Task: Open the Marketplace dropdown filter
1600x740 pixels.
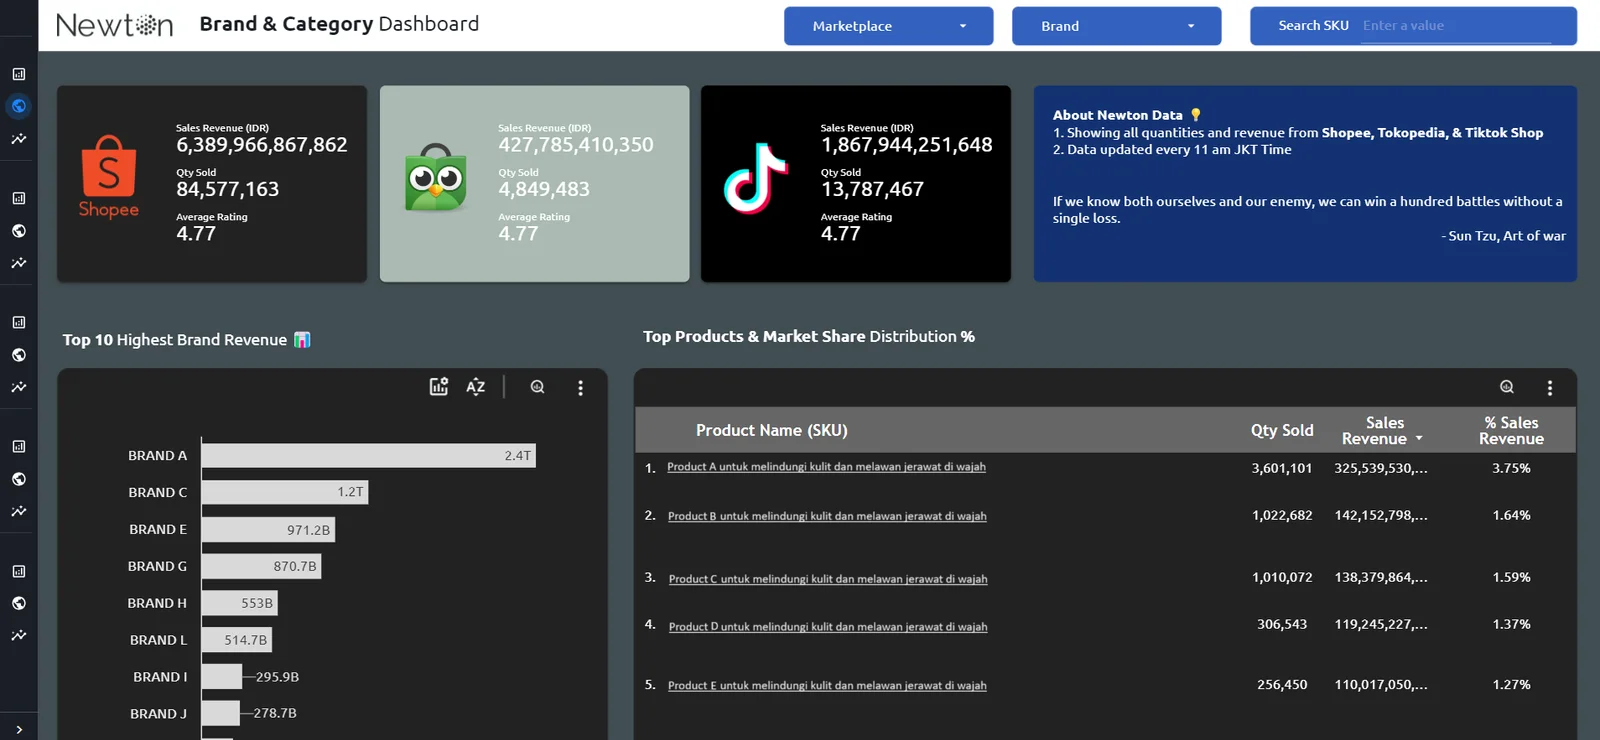Action: tap(888, 26)
